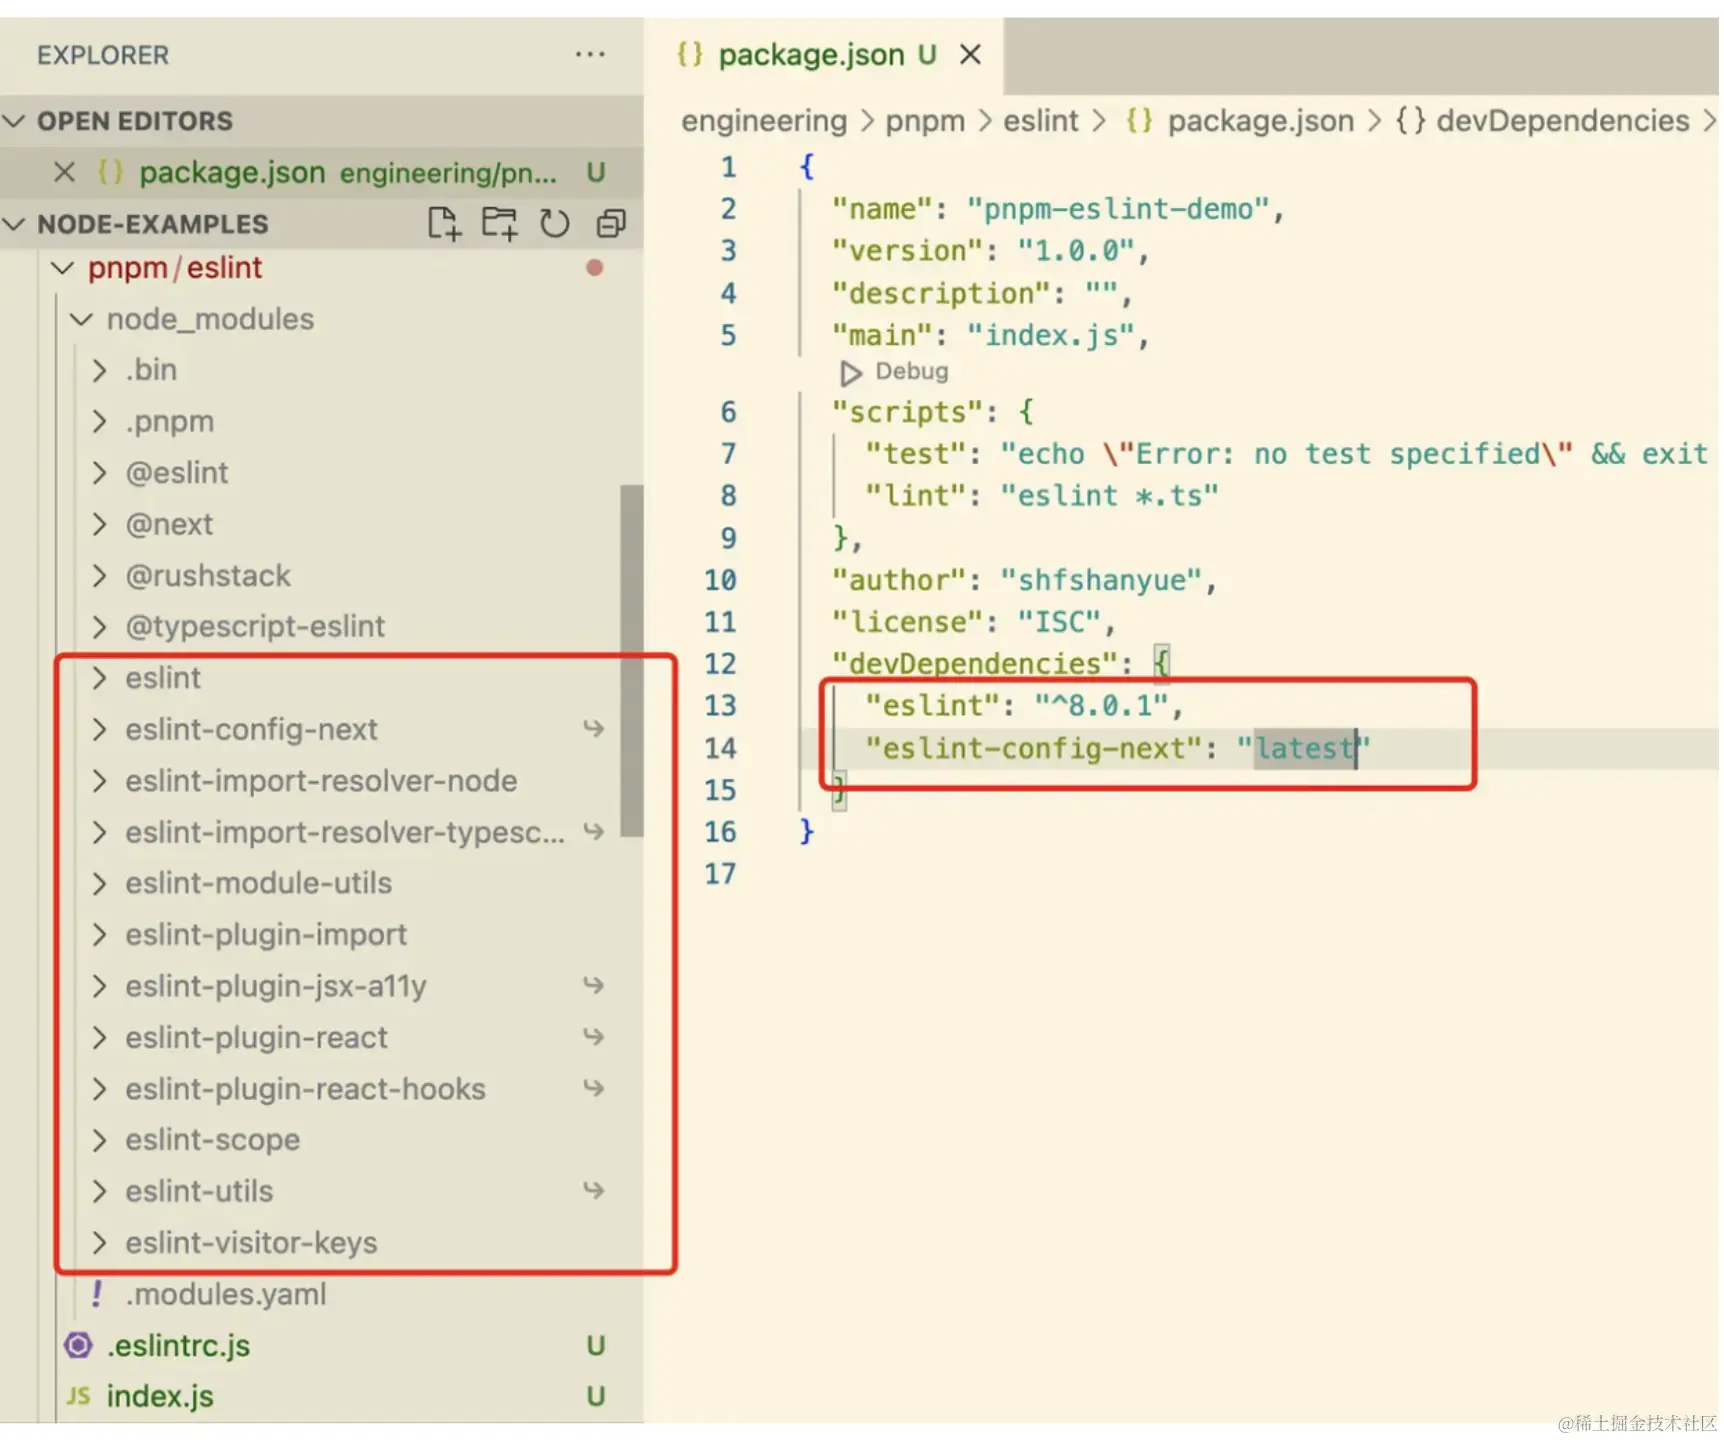Collapse all folders with the collapse icon

click(611, 223)
